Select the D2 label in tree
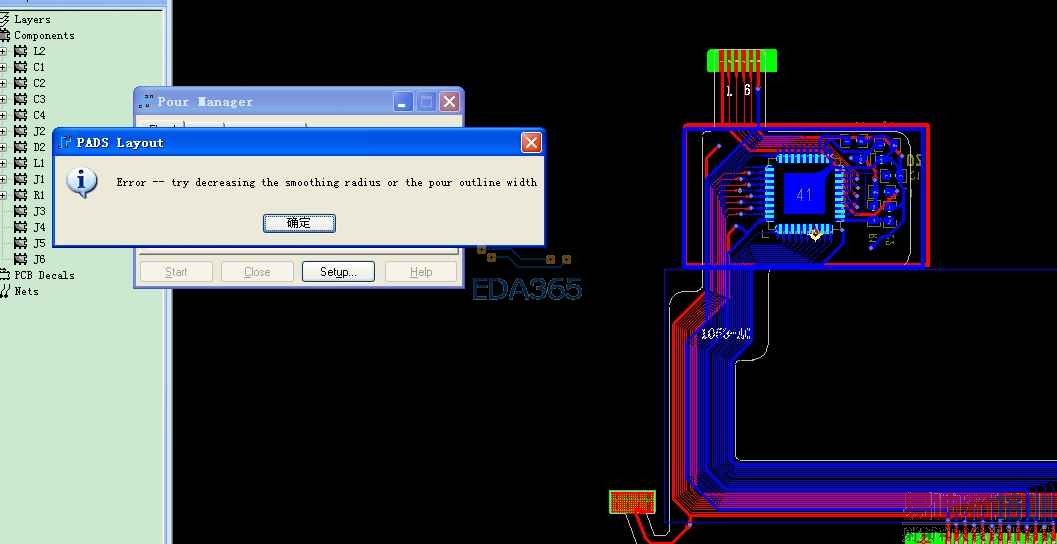1057x544 pixels. pos(39,147)
